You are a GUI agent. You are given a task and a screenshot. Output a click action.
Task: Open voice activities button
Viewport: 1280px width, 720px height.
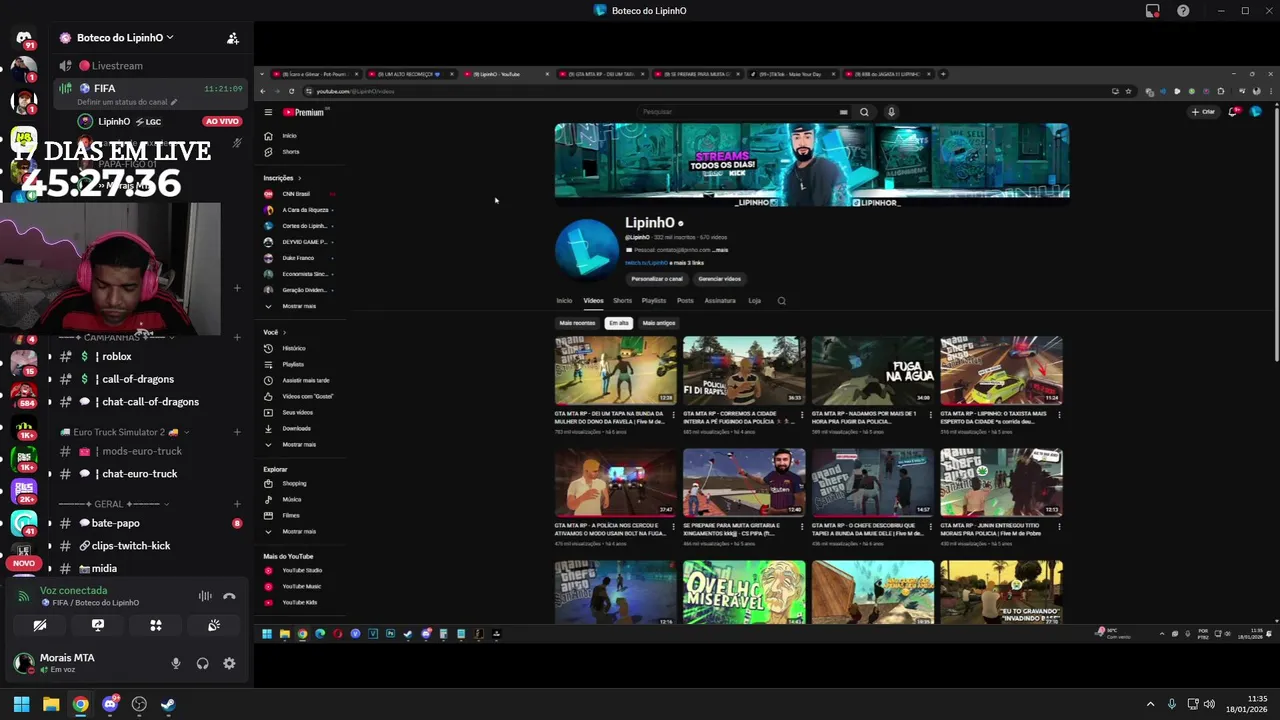click(x=156, y=625)
